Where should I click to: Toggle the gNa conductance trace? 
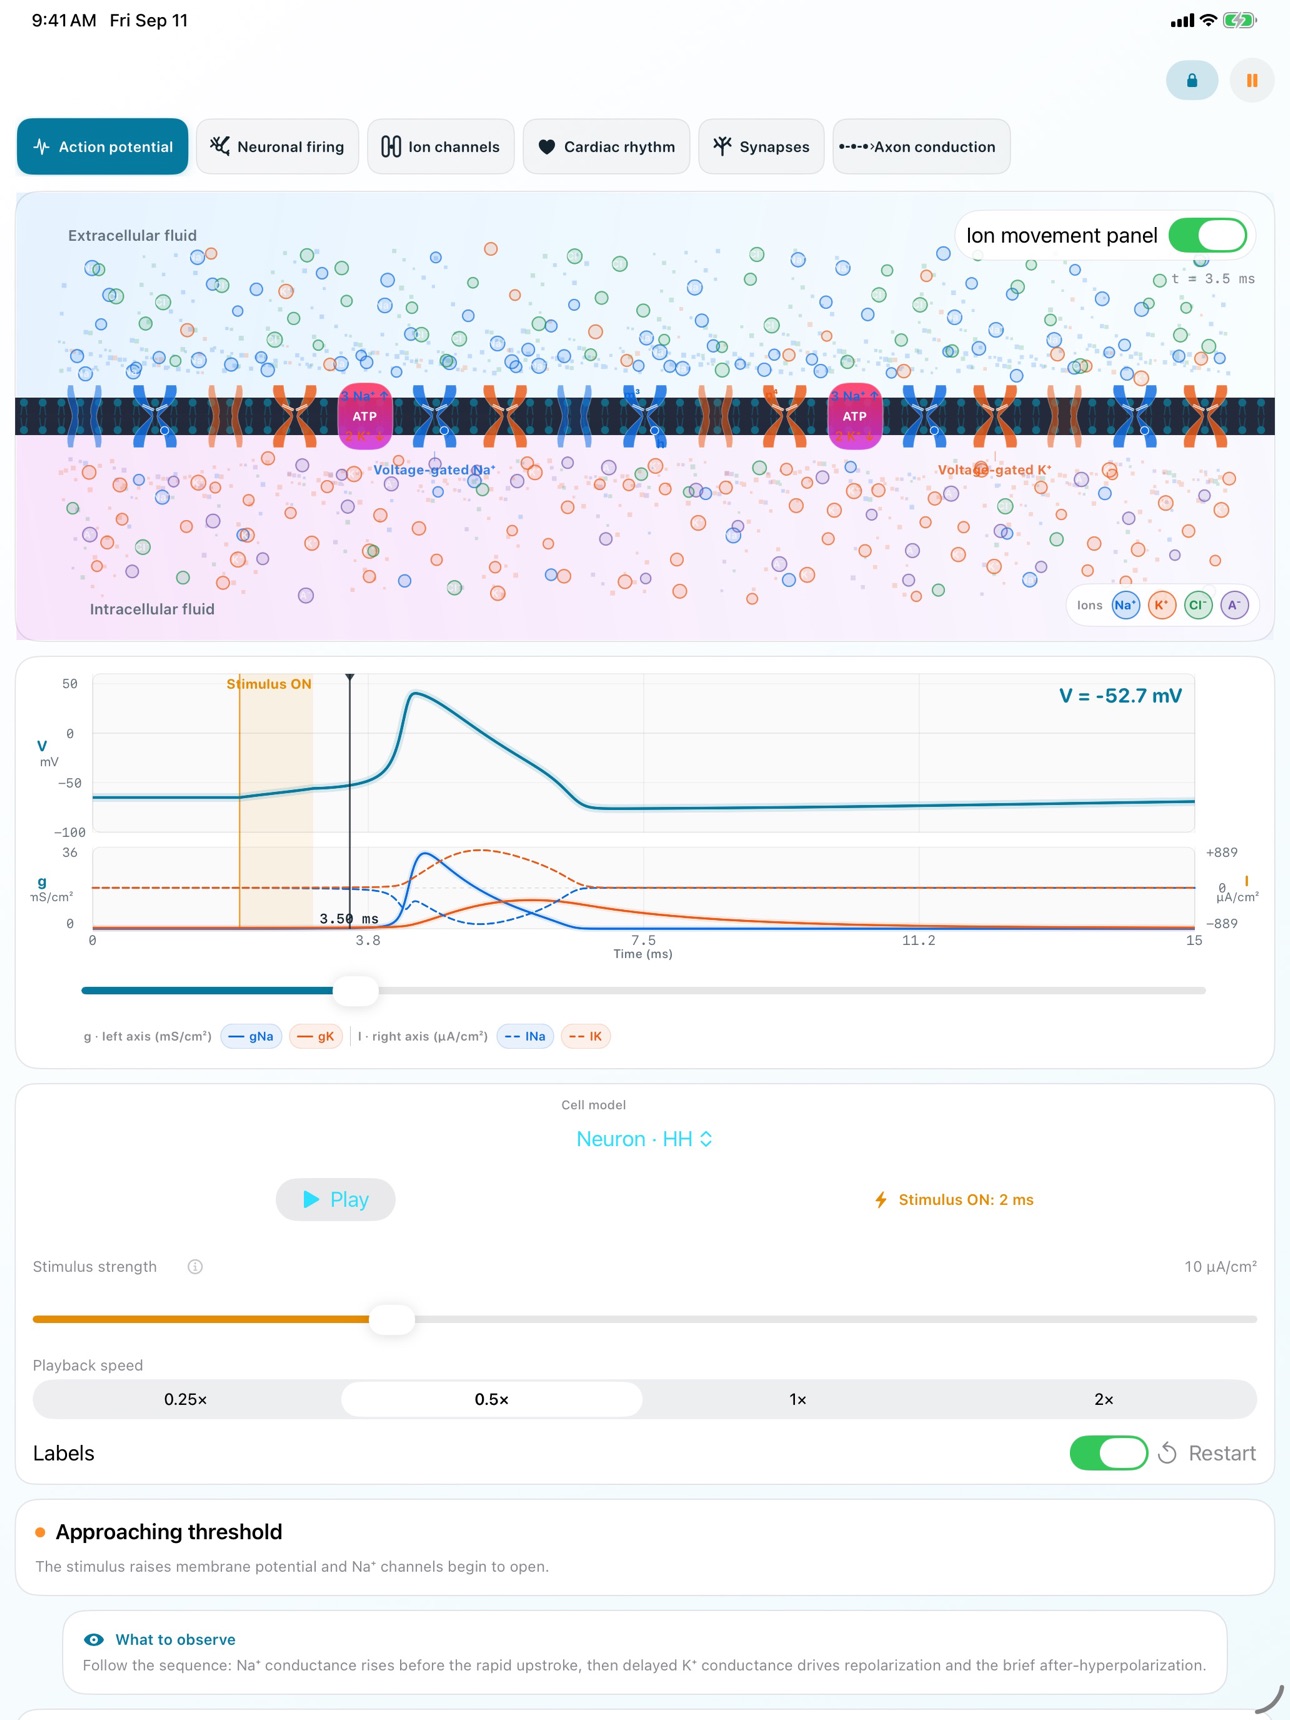(x=251, y=1037)
